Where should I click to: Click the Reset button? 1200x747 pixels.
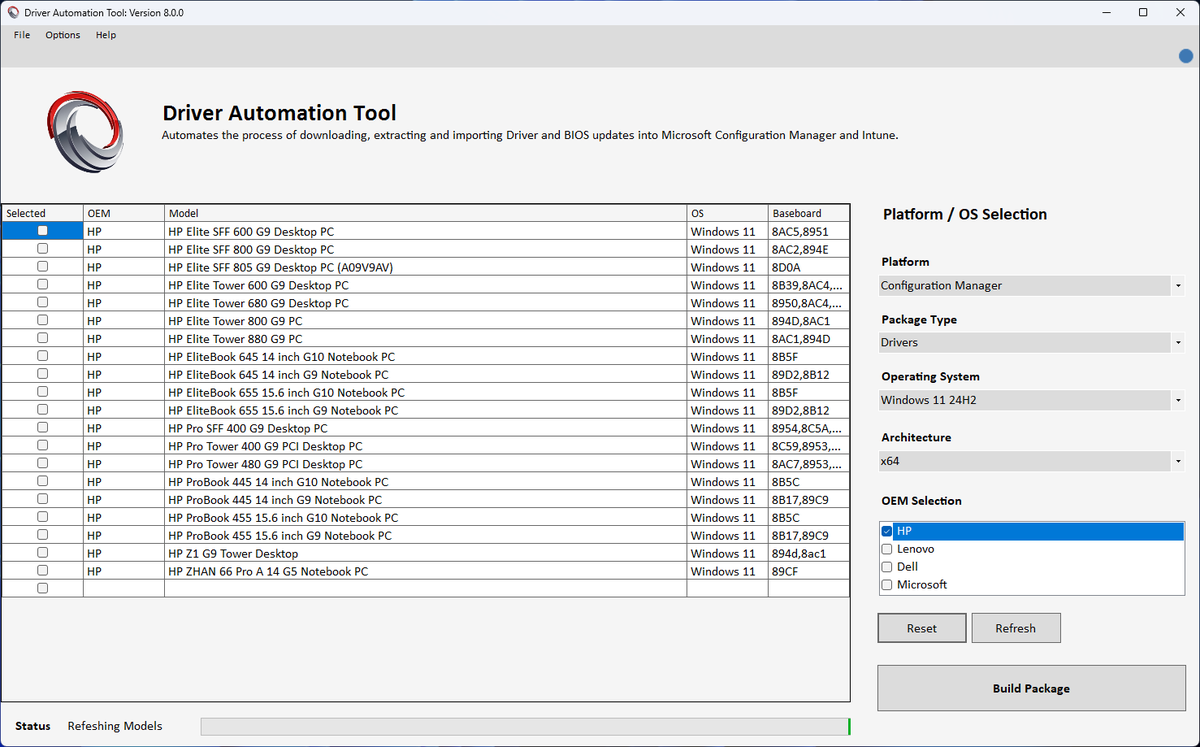point(922,628)
